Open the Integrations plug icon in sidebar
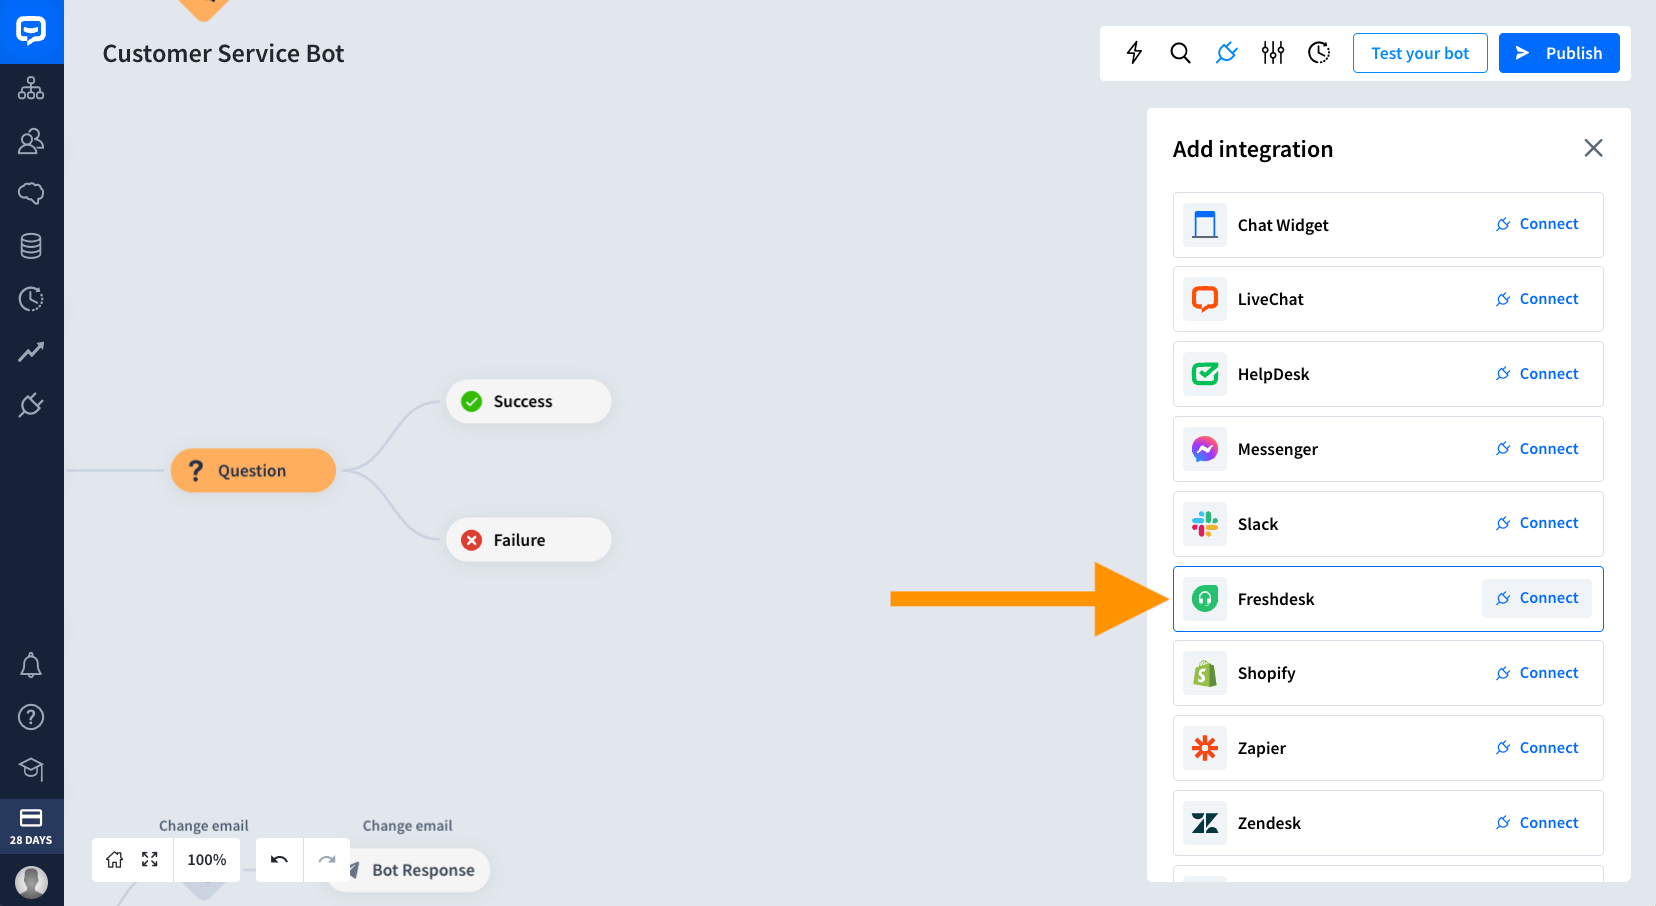This screenshot has height=906, width=1656. 31,404
